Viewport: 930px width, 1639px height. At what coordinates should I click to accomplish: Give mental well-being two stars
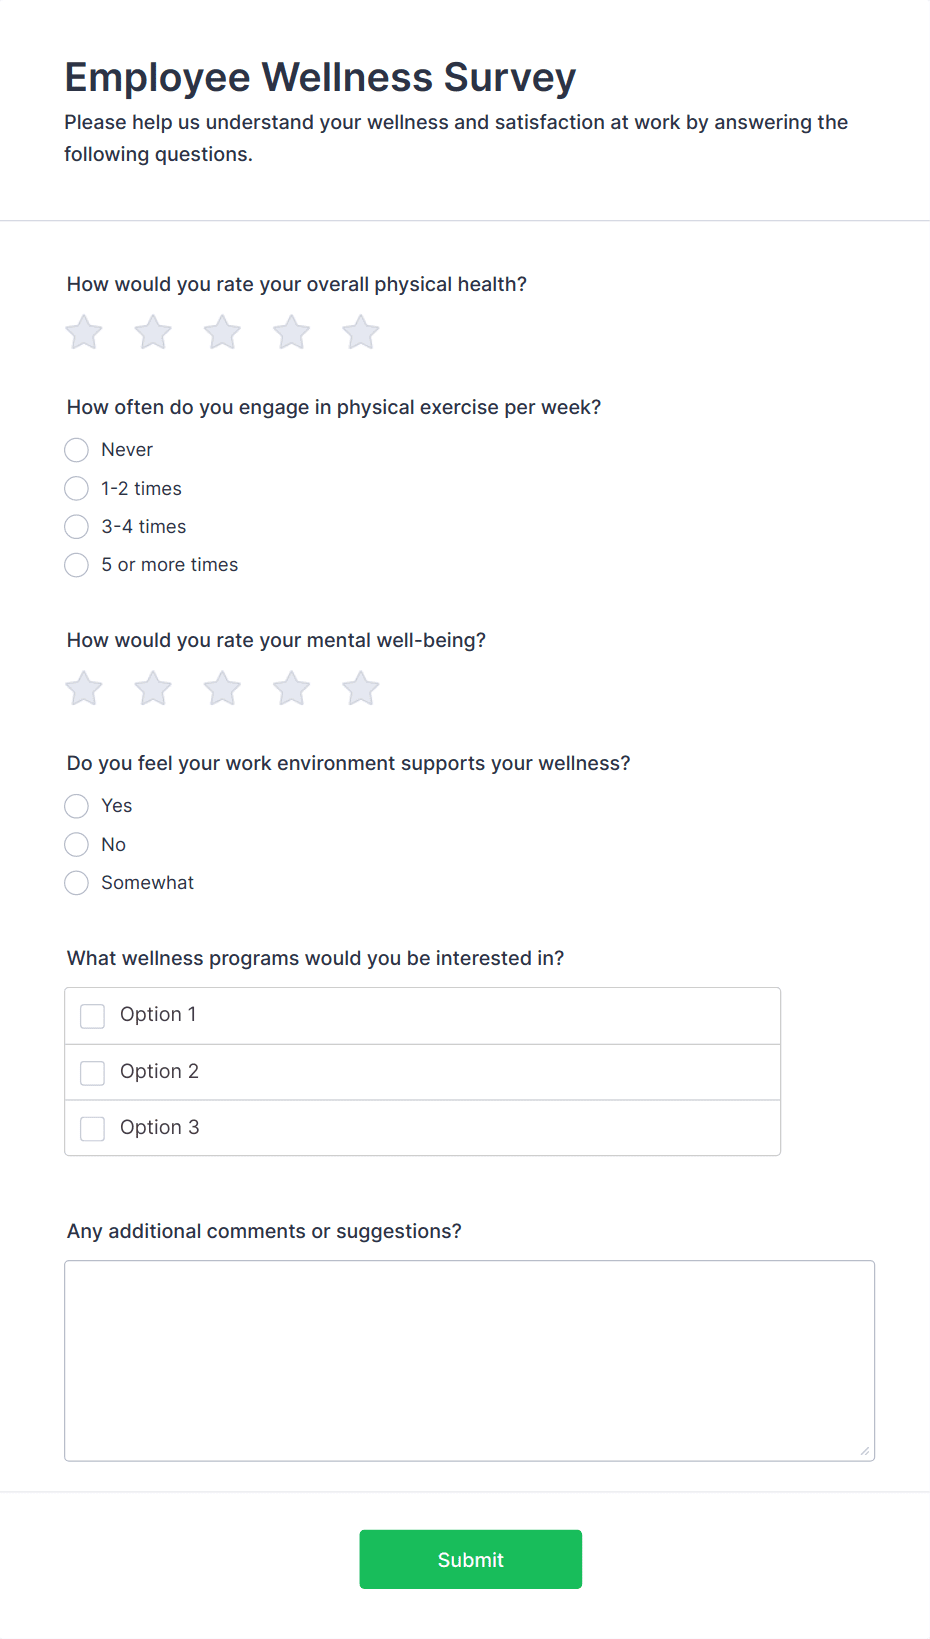click(153, 688)
